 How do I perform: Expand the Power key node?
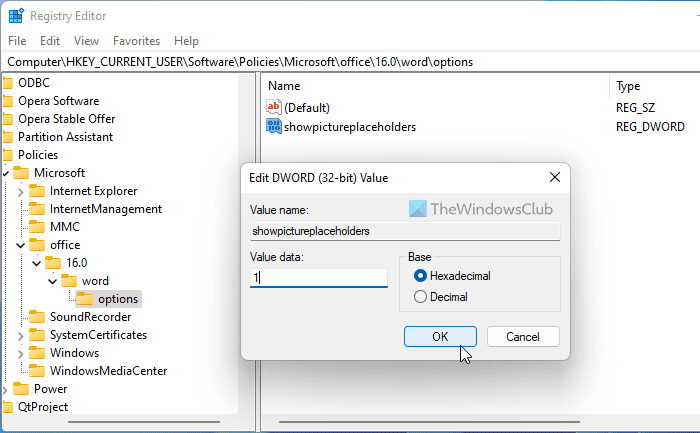[5, 390]
